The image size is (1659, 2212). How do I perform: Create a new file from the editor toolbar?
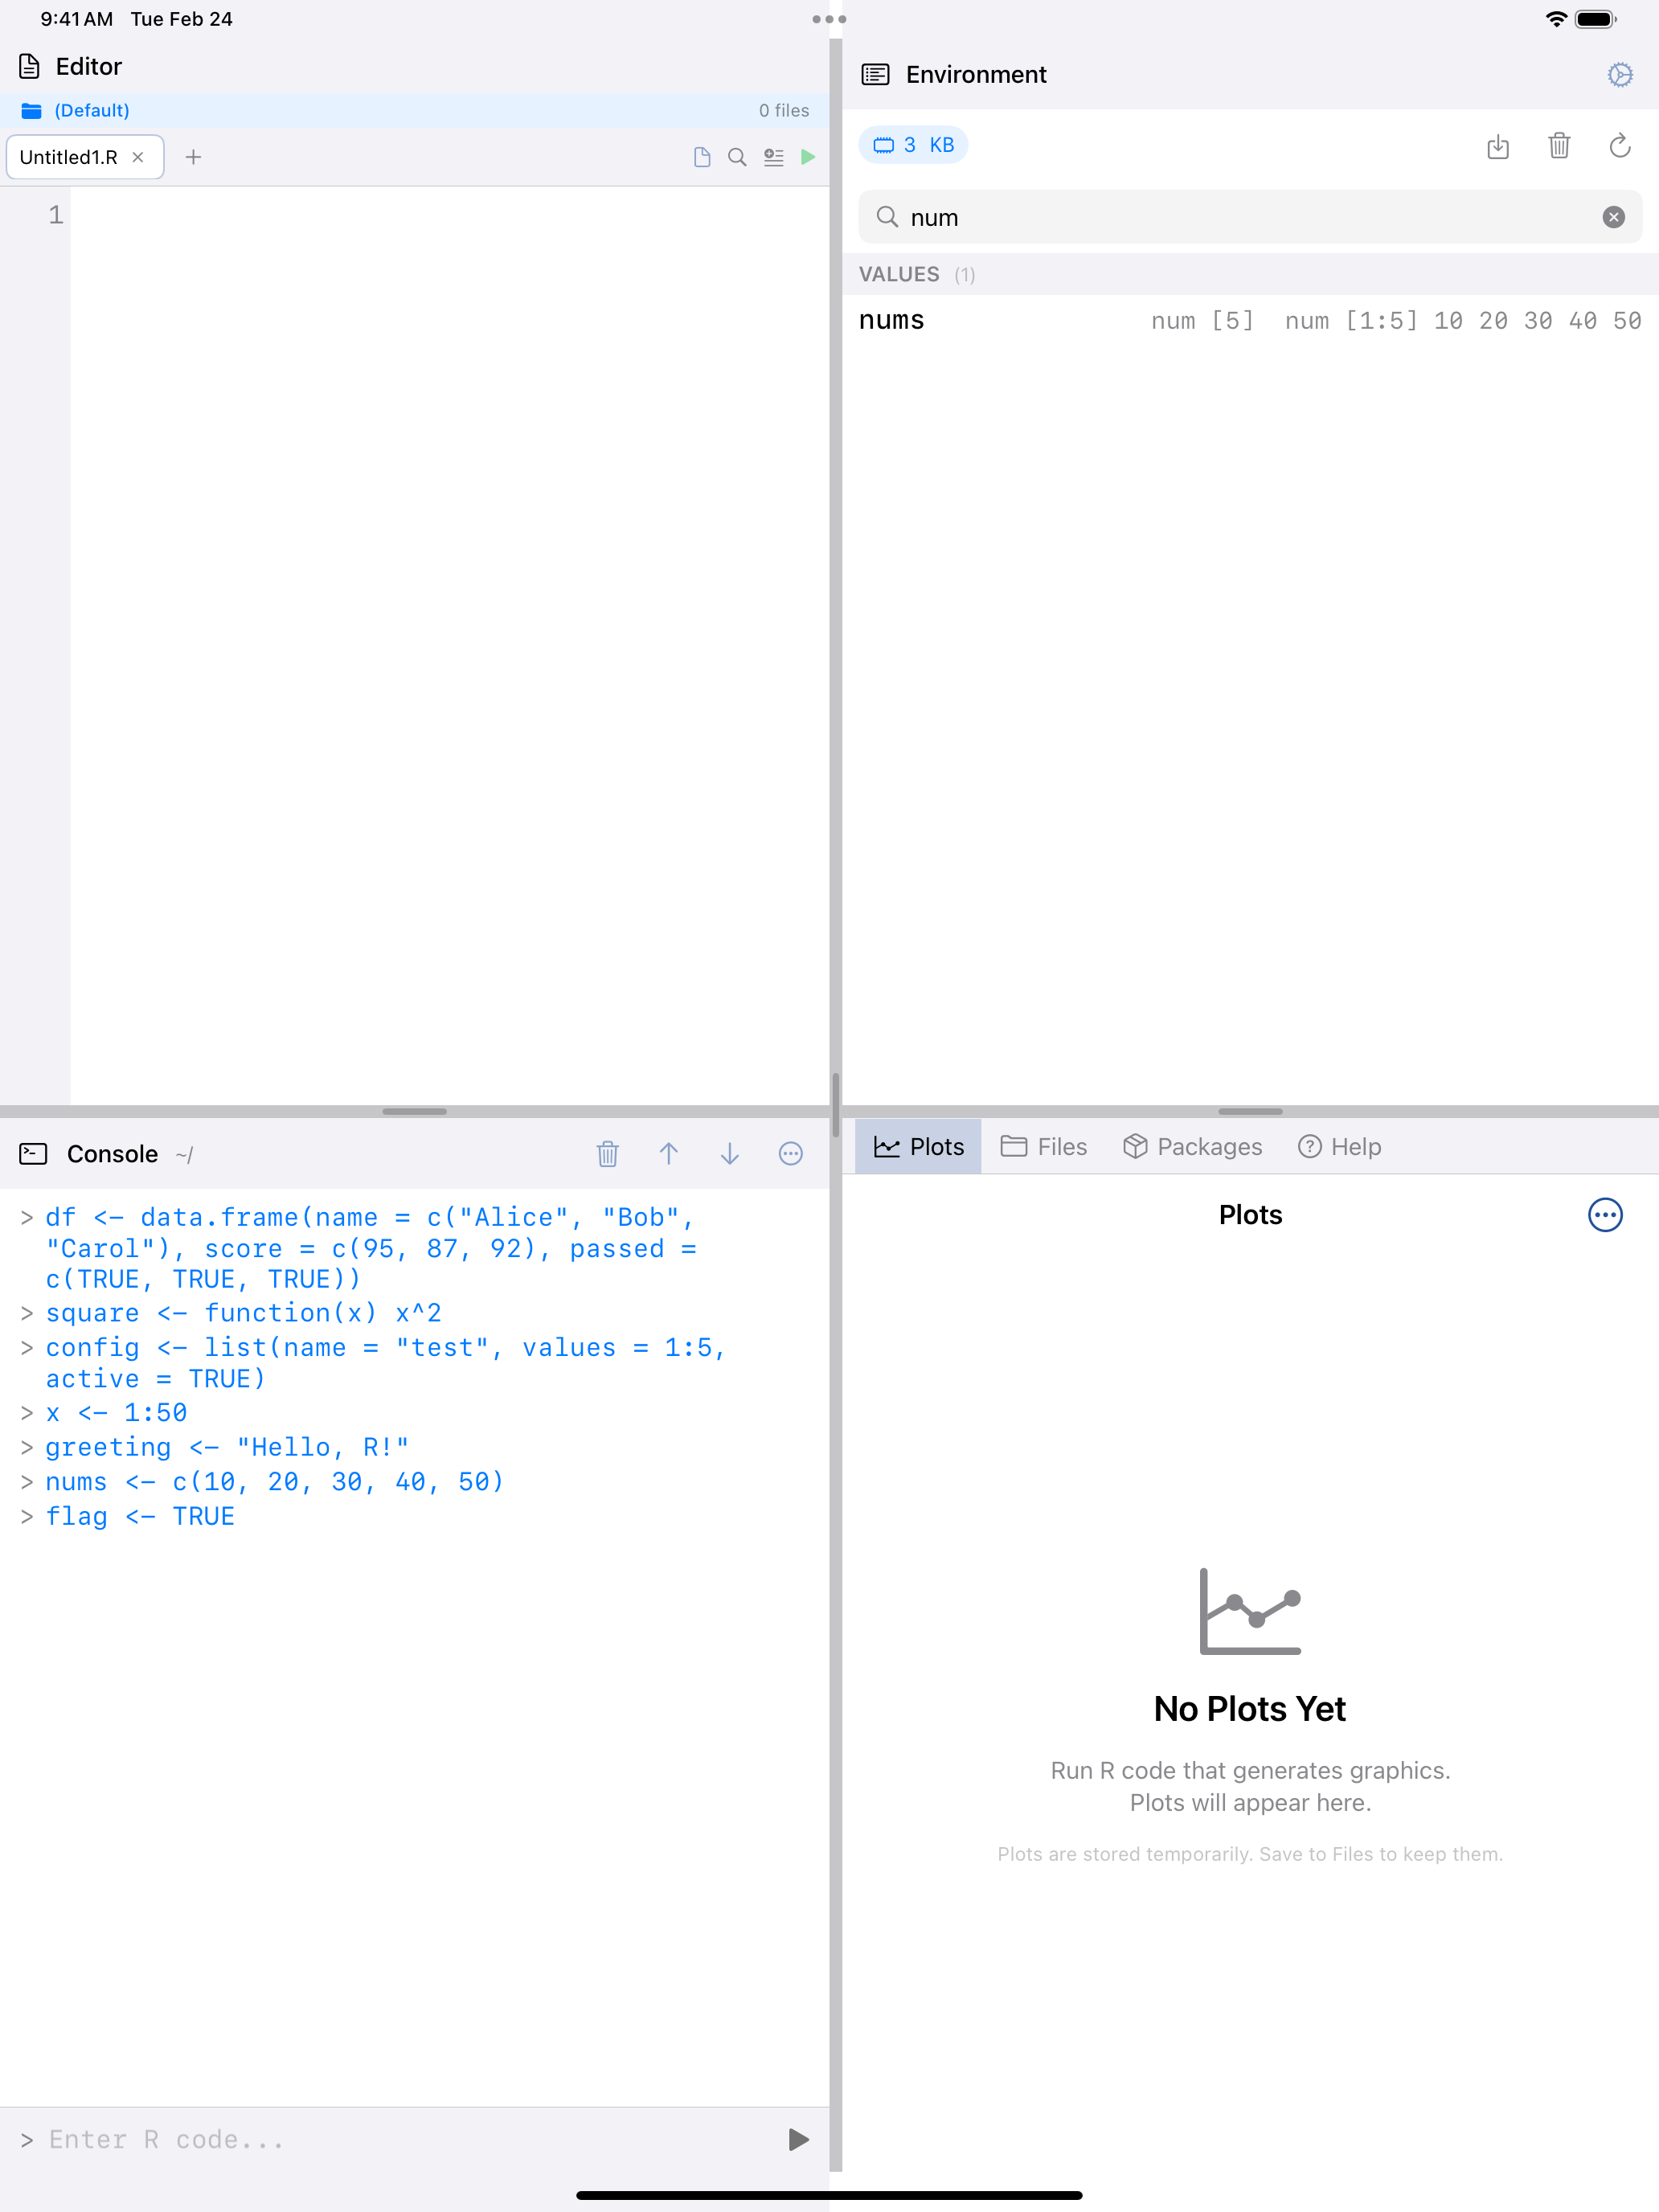(701, 157)
